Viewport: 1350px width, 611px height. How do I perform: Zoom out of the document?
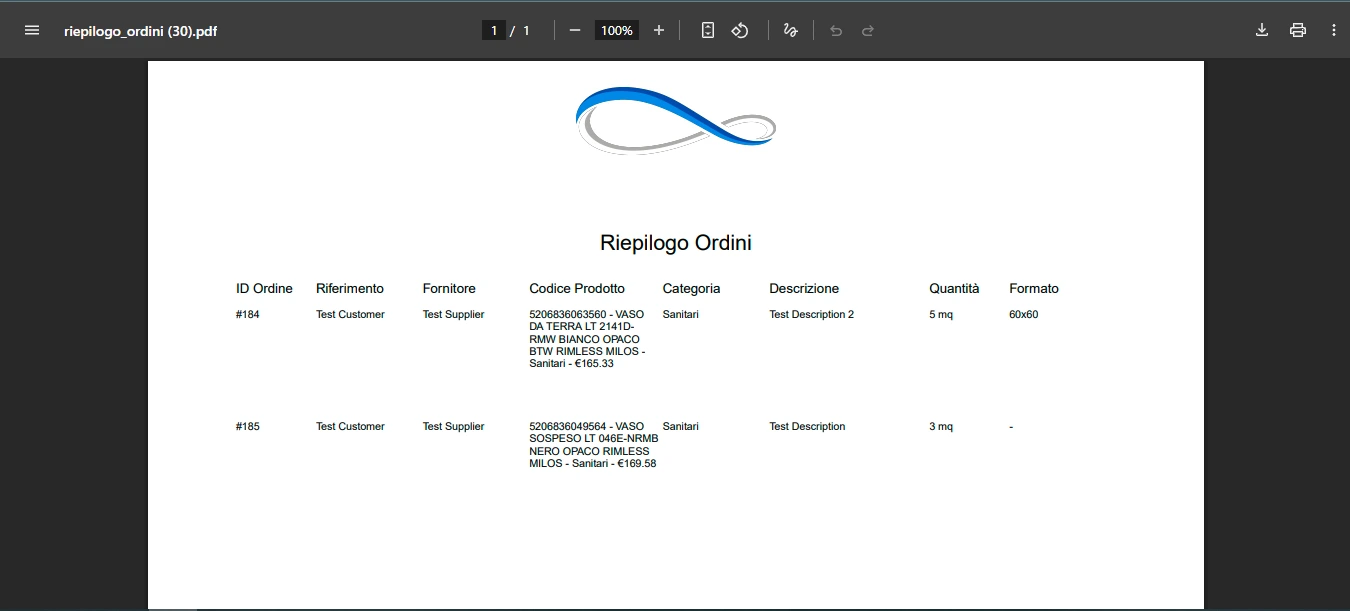pos(575,29)
